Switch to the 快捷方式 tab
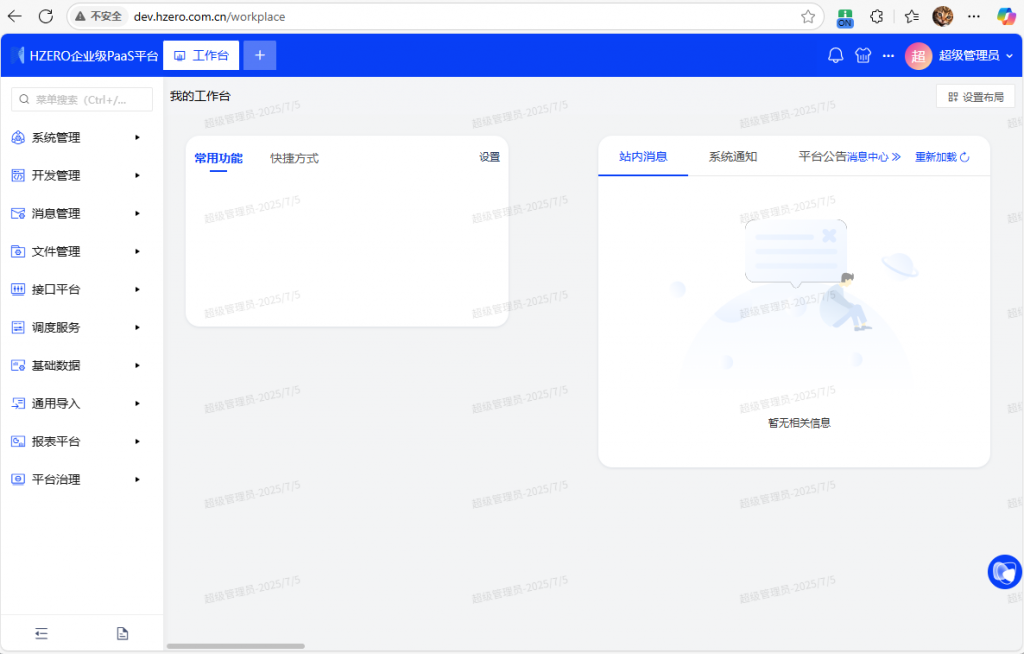This screenshot has height=654, width=1024. pyautogui.click(x=294, y=158)
